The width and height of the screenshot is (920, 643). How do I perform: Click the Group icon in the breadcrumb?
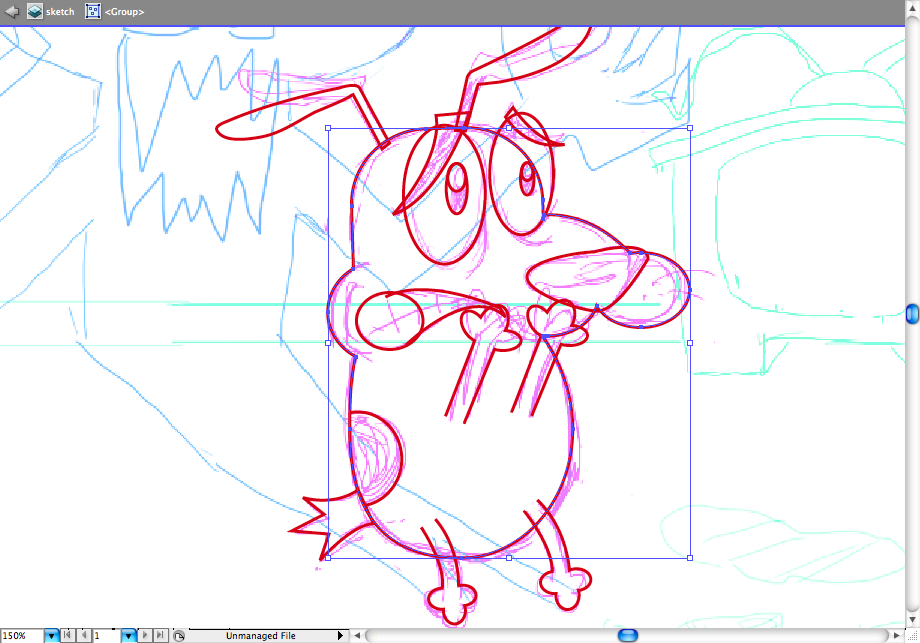[x=93, y=11]
